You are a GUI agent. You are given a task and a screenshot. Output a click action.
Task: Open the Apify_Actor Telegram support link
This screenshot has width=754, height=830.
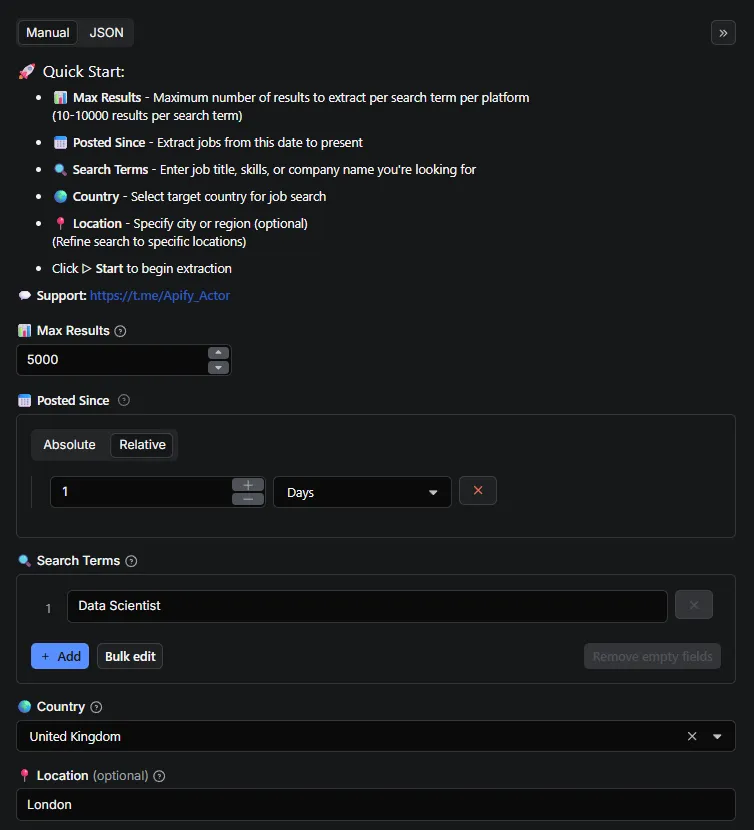[x=159, y=296]
